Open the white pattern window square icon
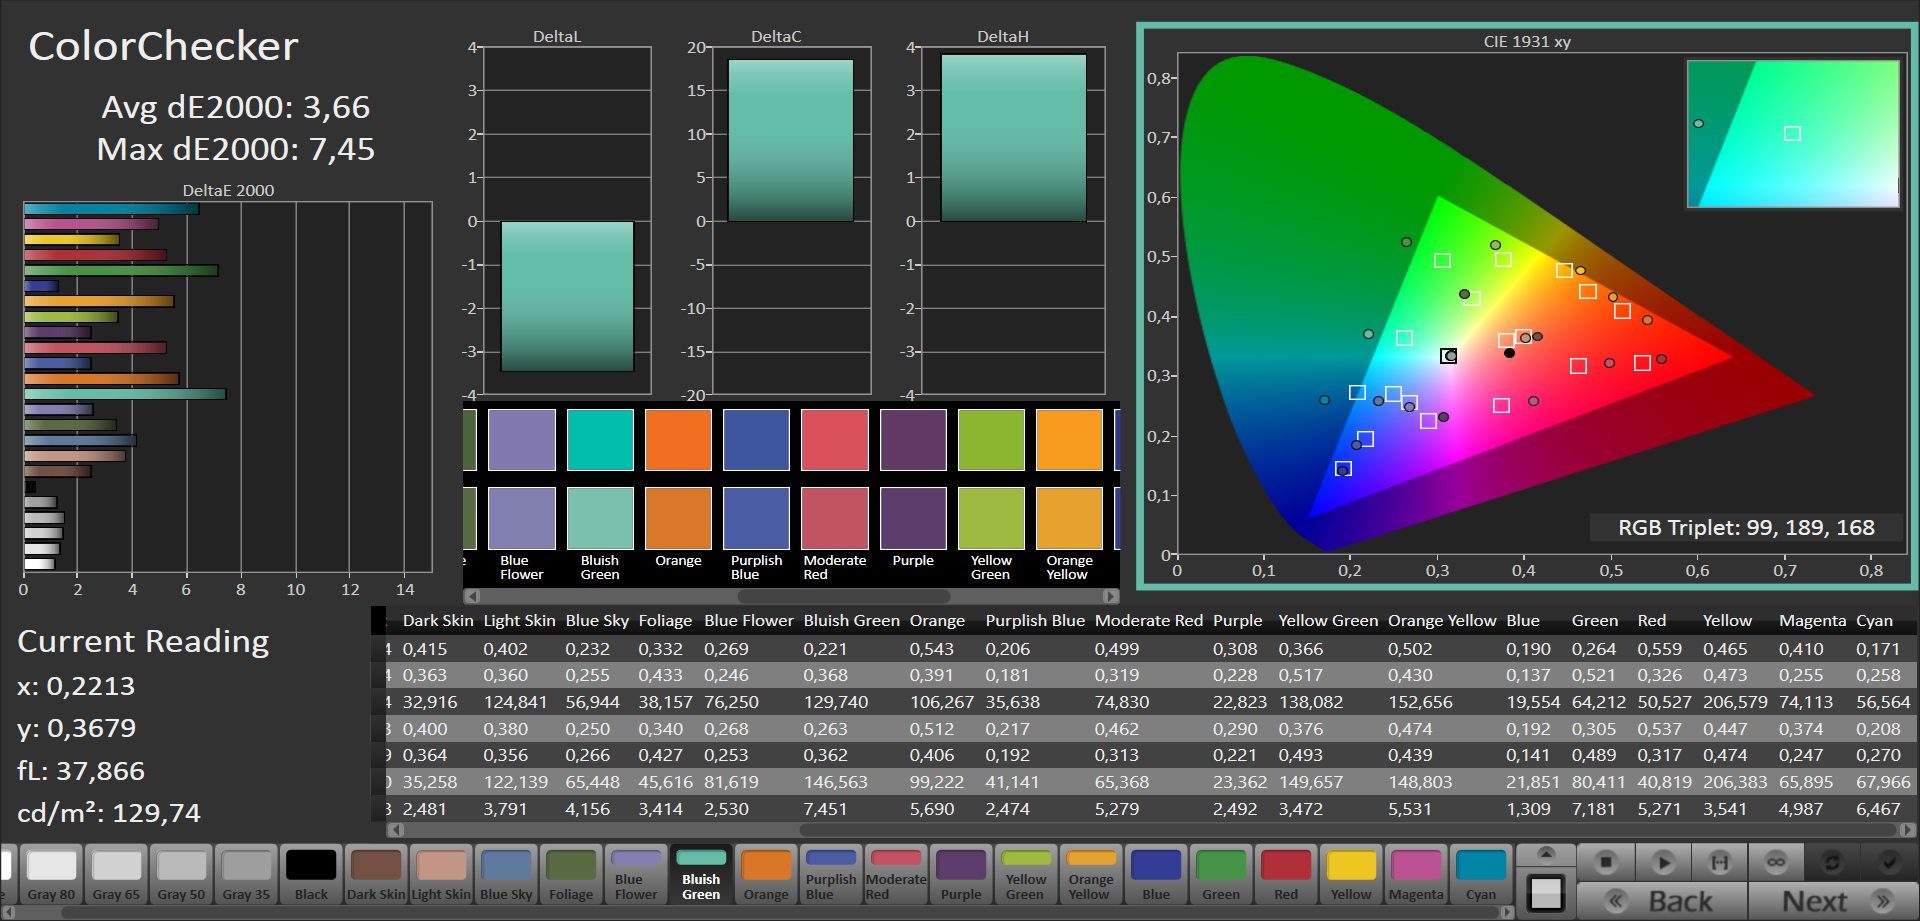 pyautogui.click(x=1546, y=893)
